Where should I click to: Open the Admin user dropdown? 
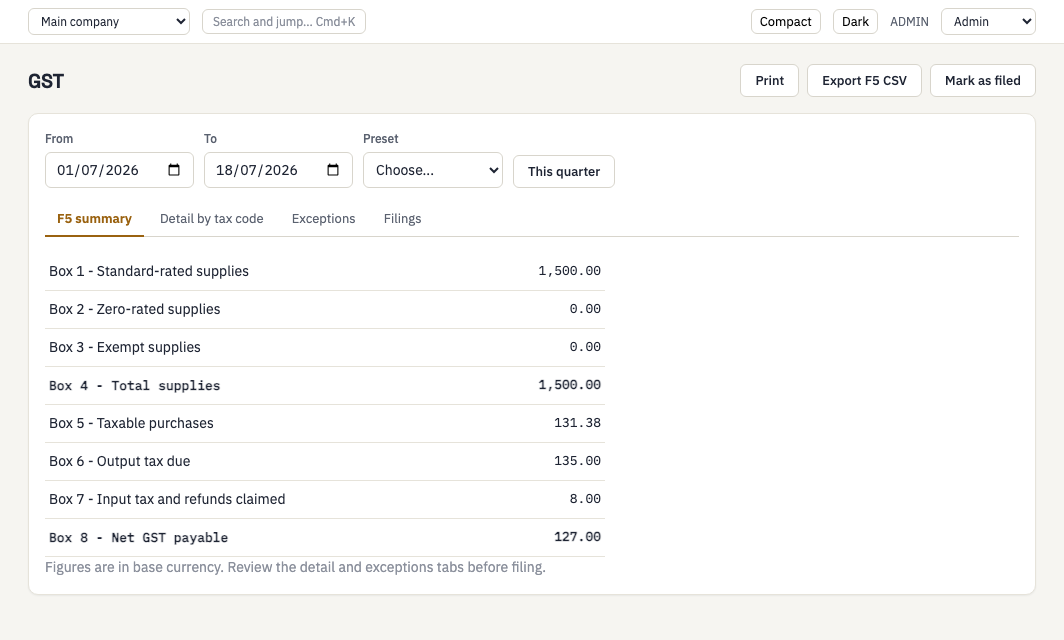click(988, 22)
